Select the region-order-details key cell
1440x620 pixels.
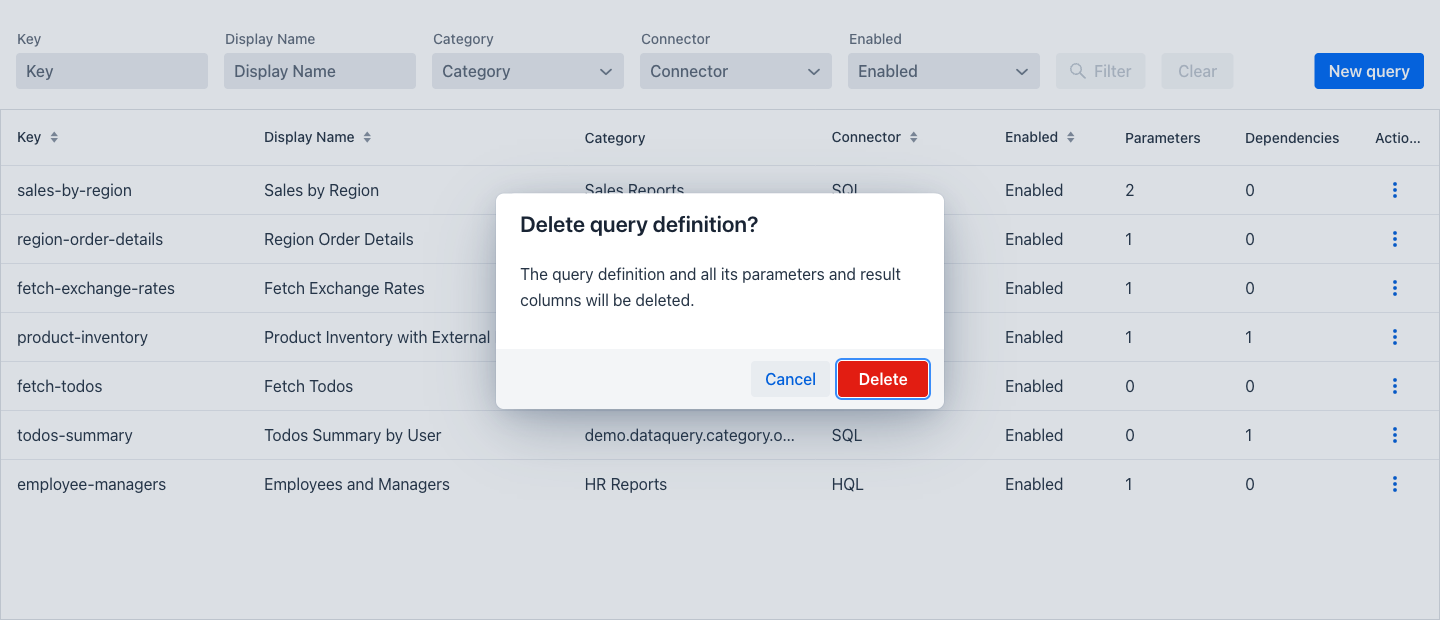(x=90, y=239)
